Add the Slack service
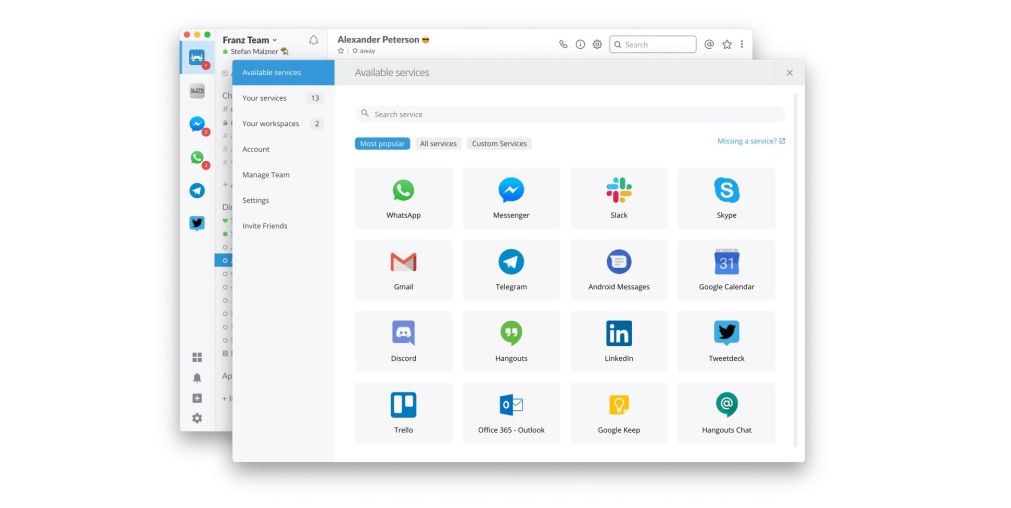The width and height of the screenshot is (1011, 508). click(618, 198)
